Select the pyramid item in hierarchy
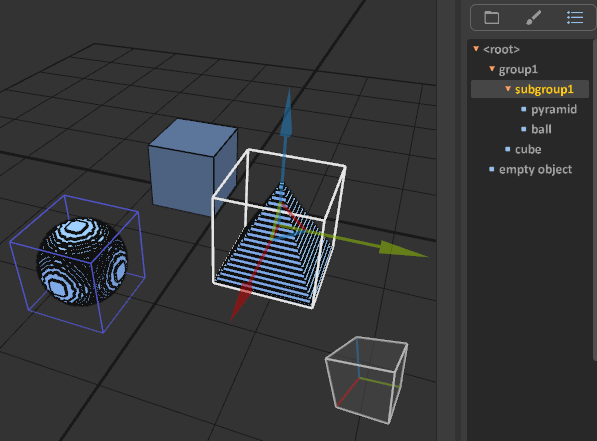Image resolution: width=597 pixels, height=441 pixels. (x=554, y=110)
